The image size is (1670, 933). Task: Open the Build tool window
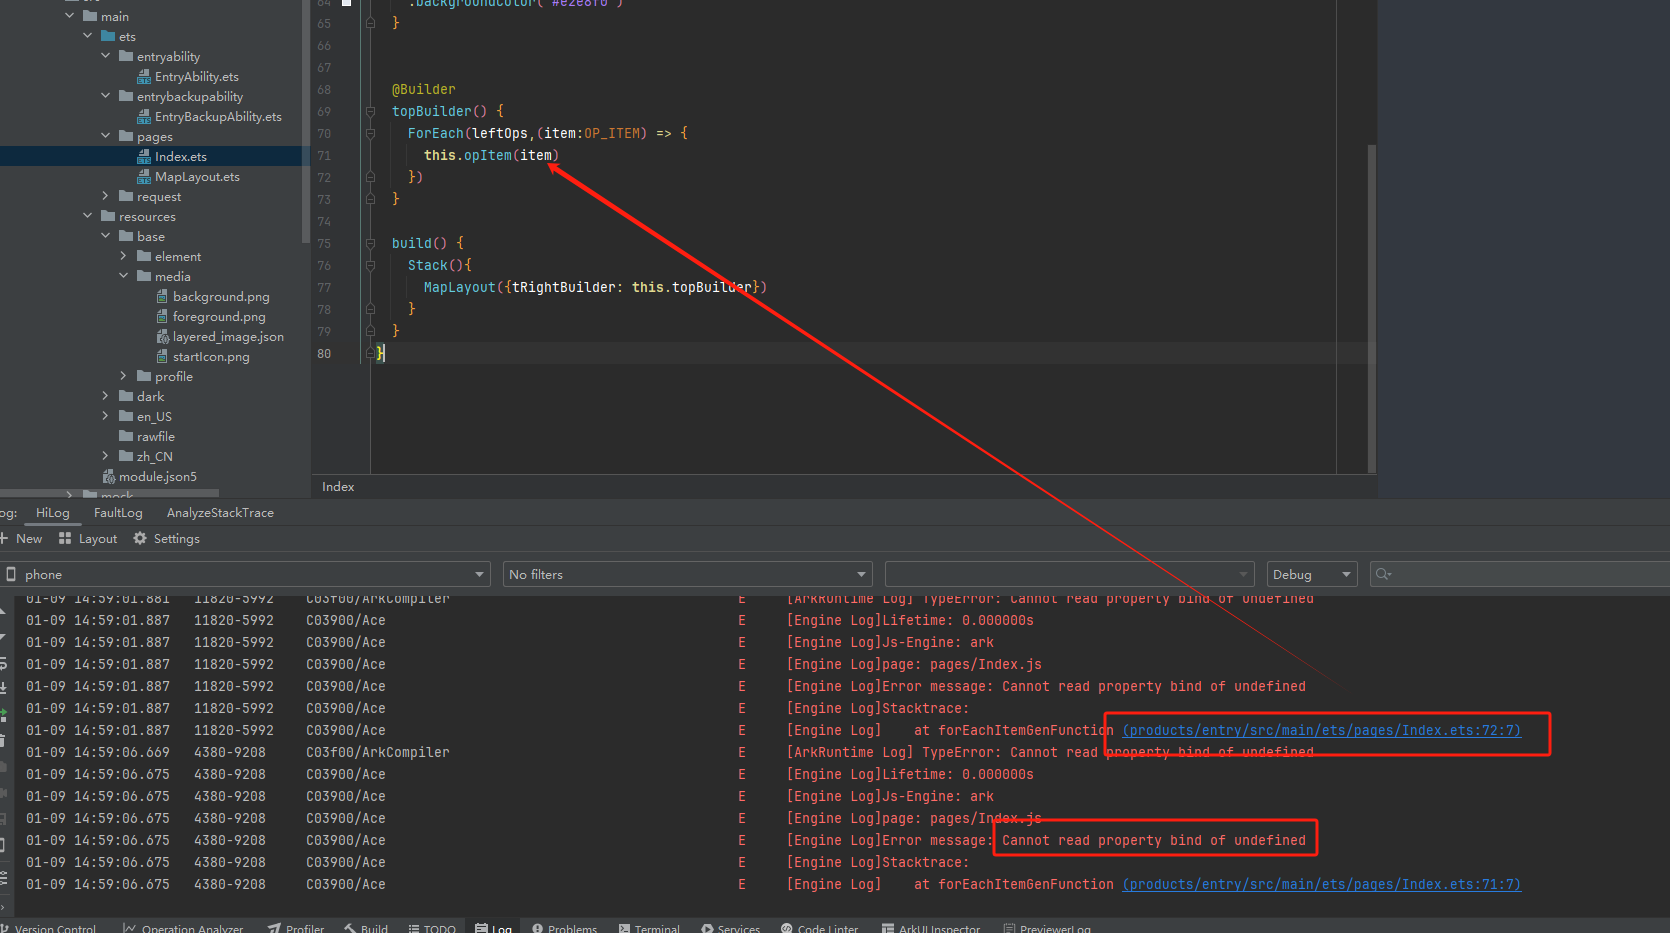click(x=366, y=928)
